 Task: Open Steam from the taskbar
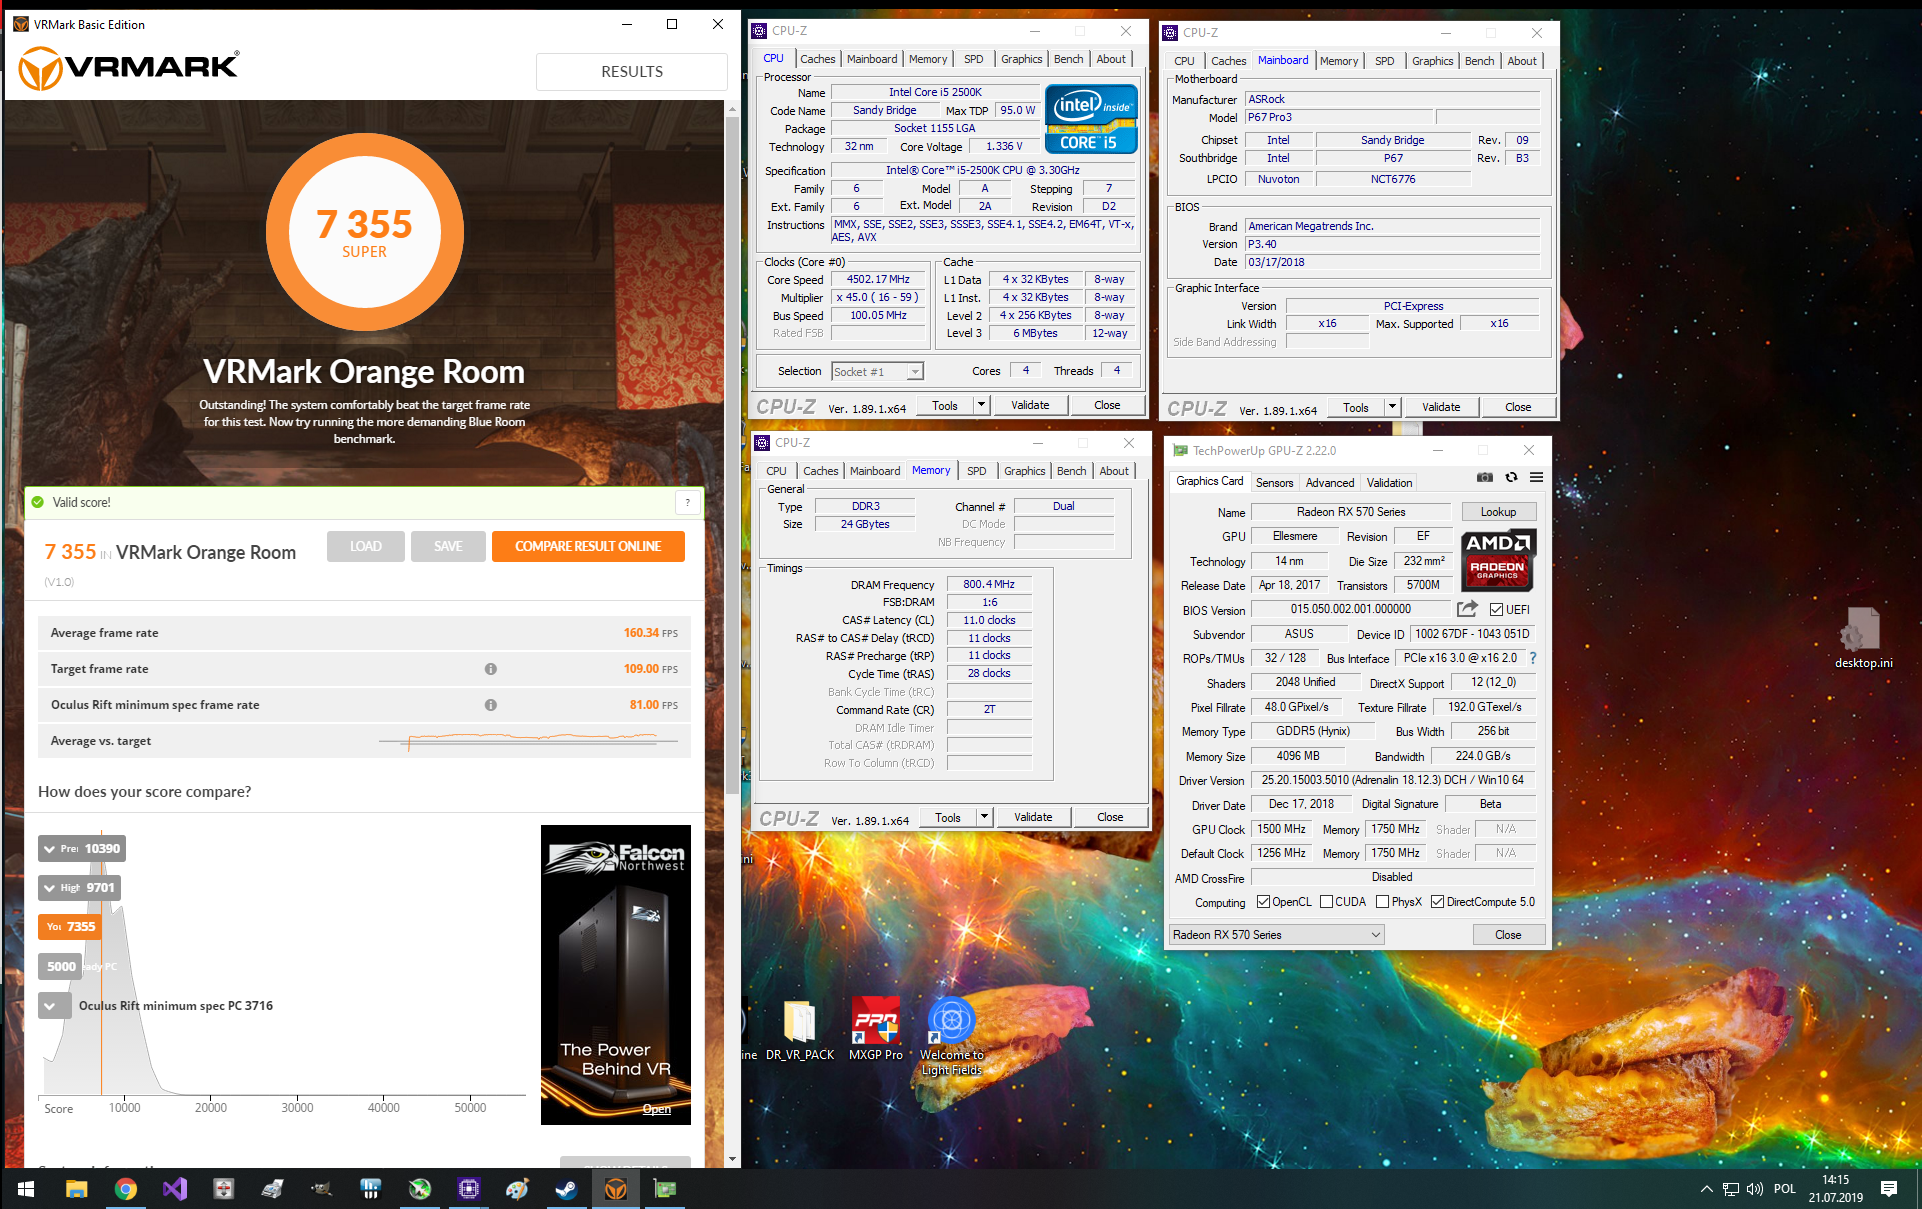click(566, 1189)
